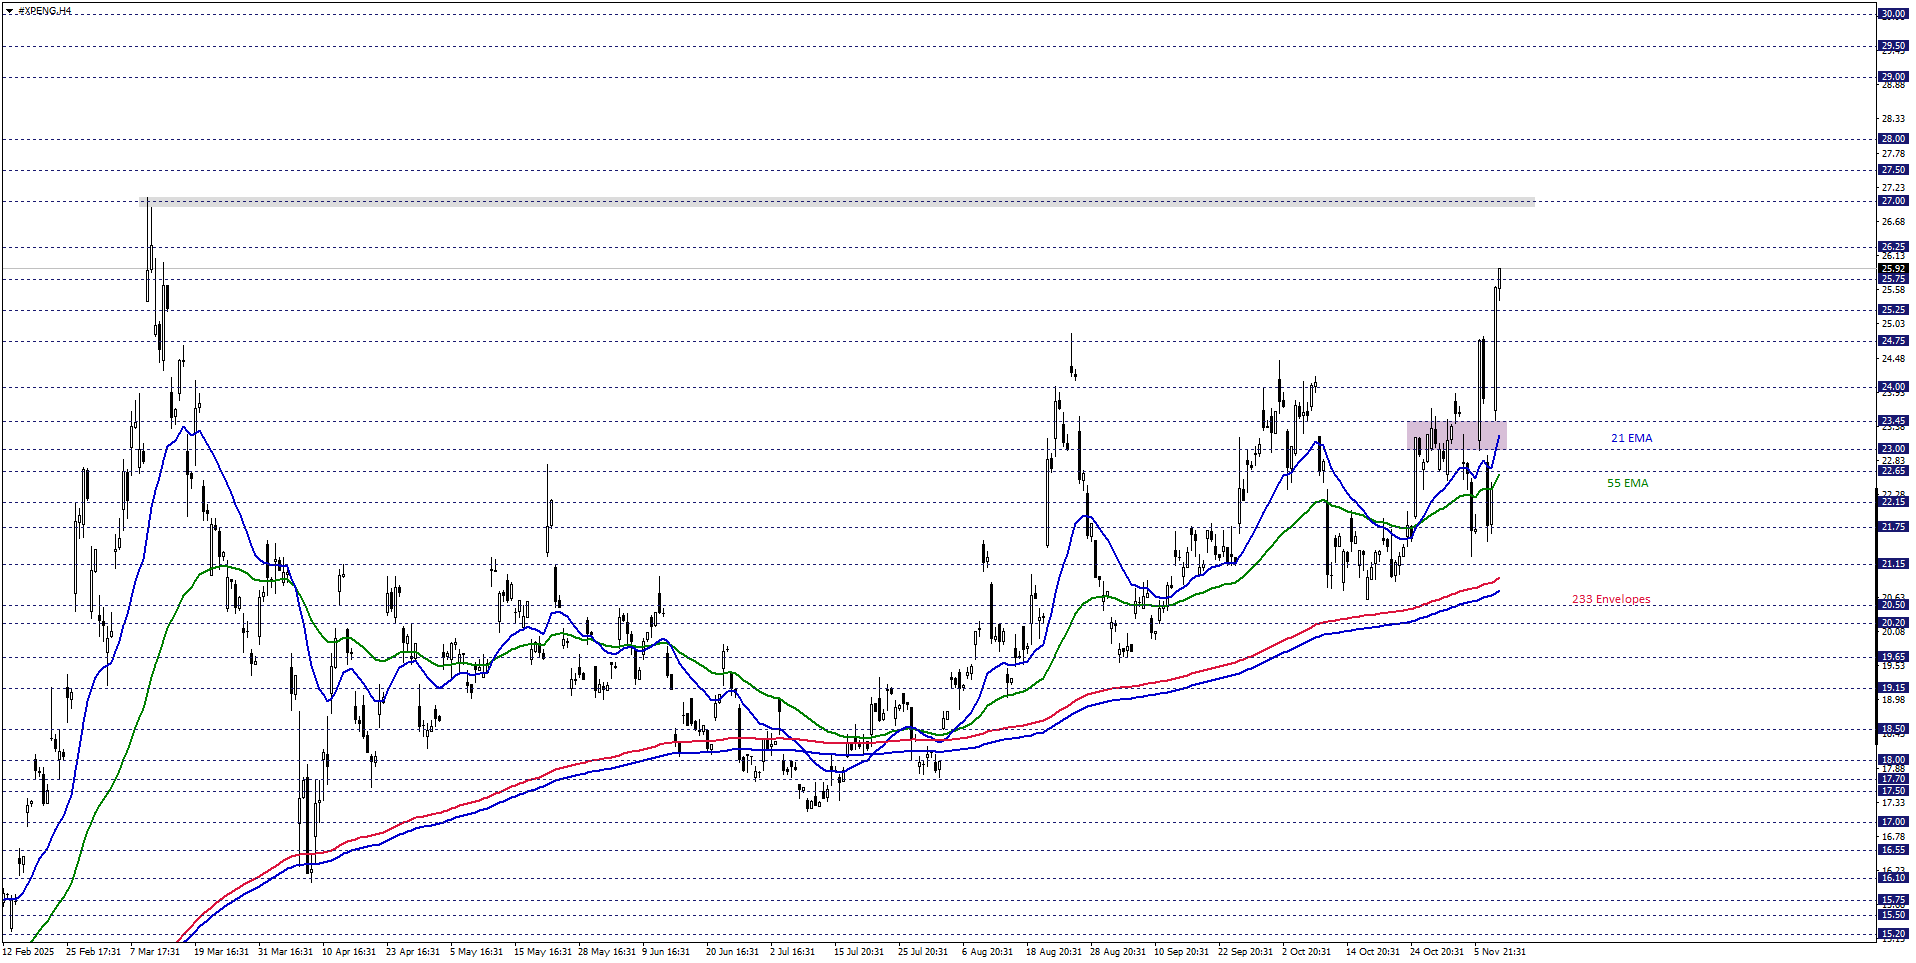This screenshot has width=1916, height=963.
Task: Click the 21 EMA text label
Action: [x=1631, y=438]
